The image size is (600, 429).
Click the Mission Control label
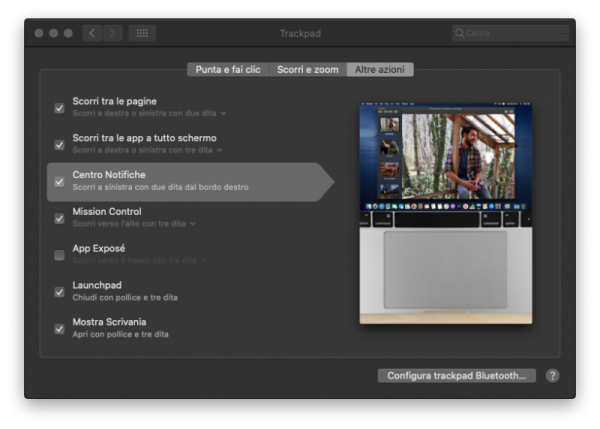point(107,212)
